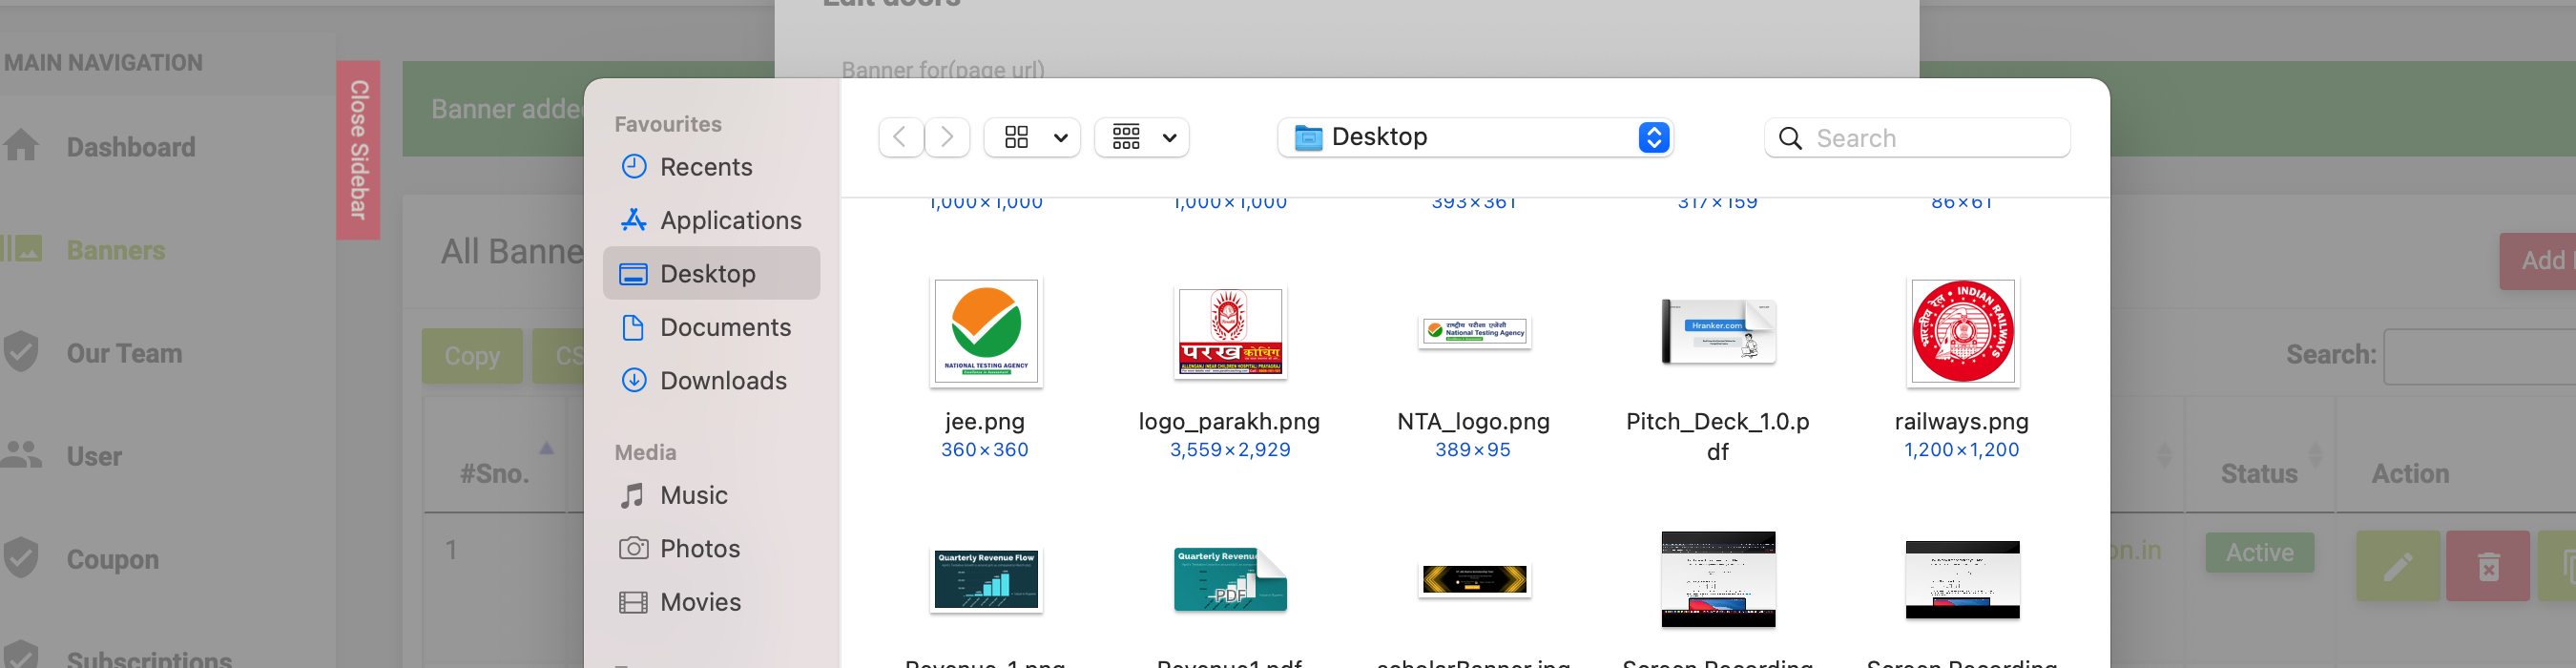Open Documents folder in sidebar

pos(711,327)
